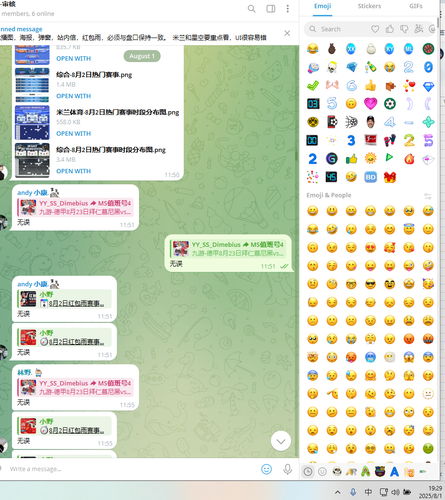The width and height of the screenshot is (445, 500).
Task: Insert the blue XX egg emoji
Action: [351, 49]
